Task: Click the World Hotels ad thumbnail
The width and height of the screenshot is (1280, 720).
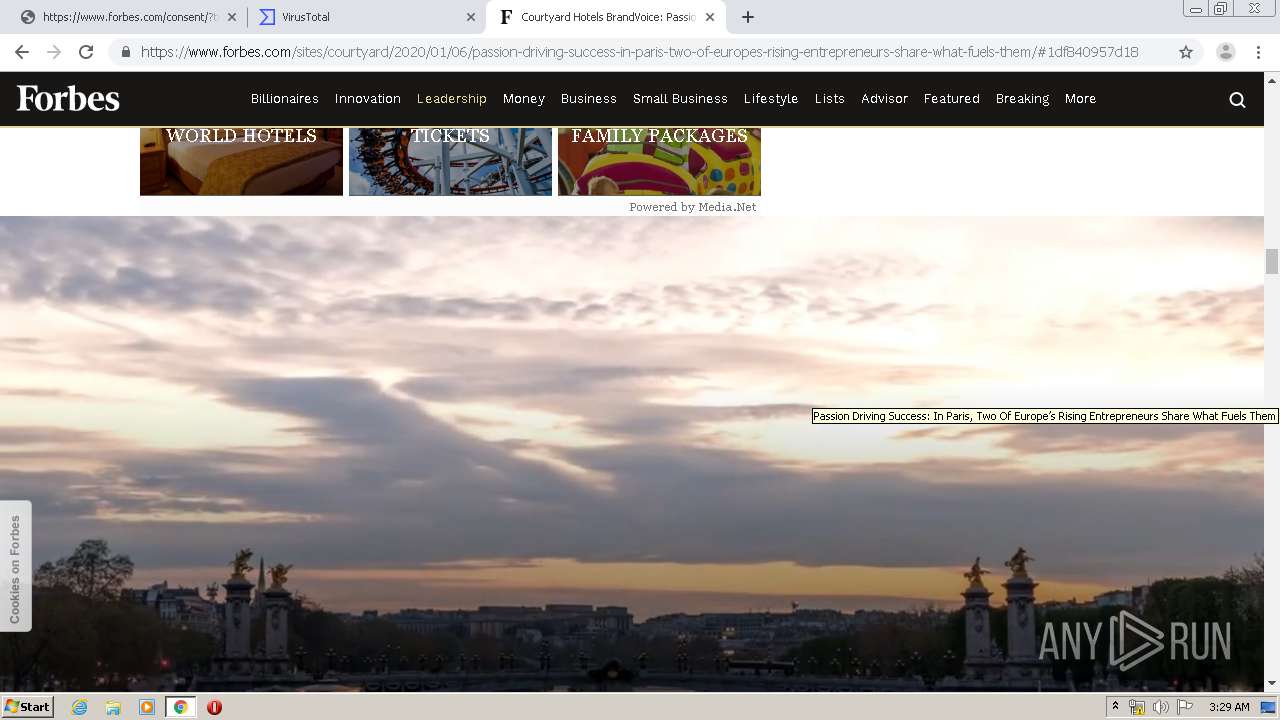Action: (241, 161)
